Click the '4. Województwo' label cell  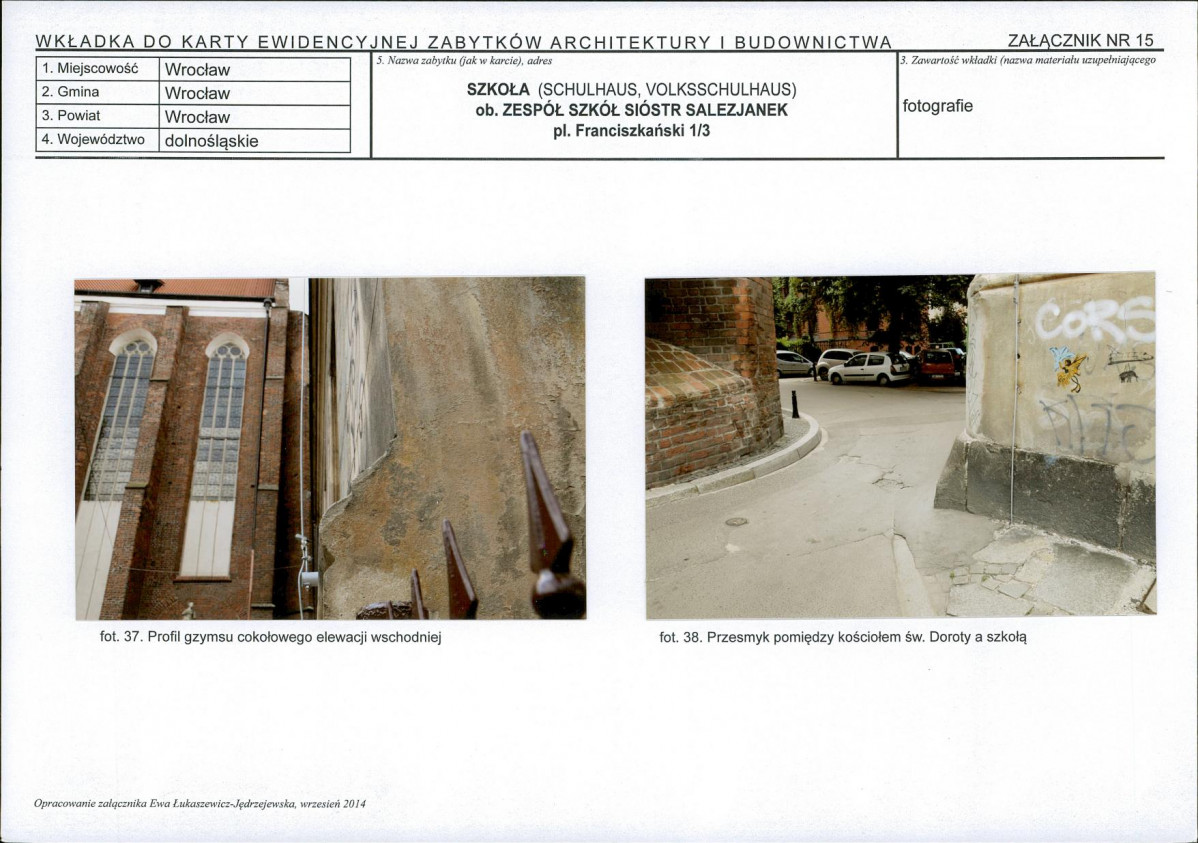coord(93,140)
